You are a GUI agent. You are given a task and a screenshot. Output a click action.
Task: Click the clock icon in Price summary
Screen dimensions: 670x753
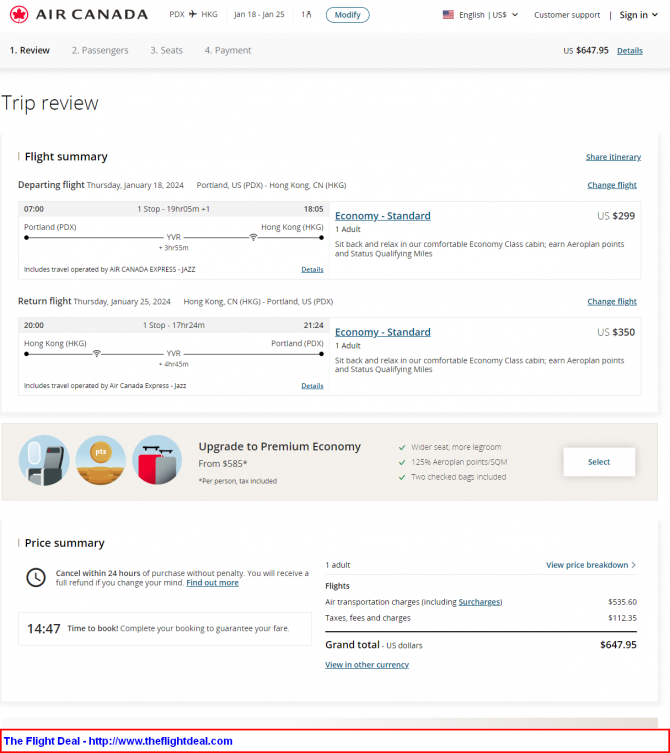pos(36,577)
